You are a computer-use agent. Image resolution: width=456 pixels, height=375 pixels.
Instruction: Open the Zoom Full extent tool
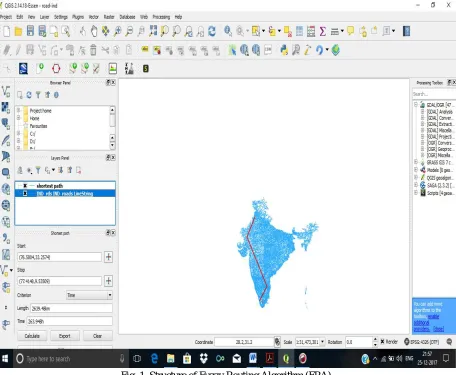pyautogui.click(x=153, y=31)
